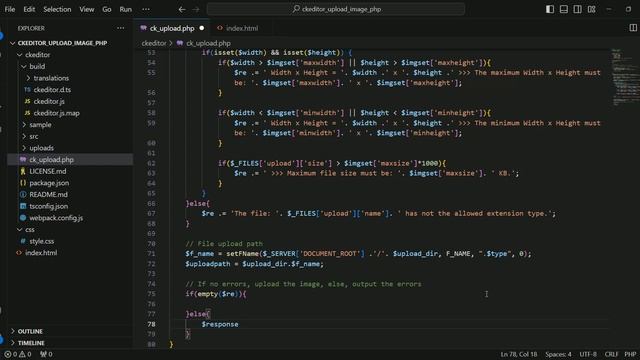Collapse the css folder
Viewport: 640px width, 360px height.
(30, 229)
